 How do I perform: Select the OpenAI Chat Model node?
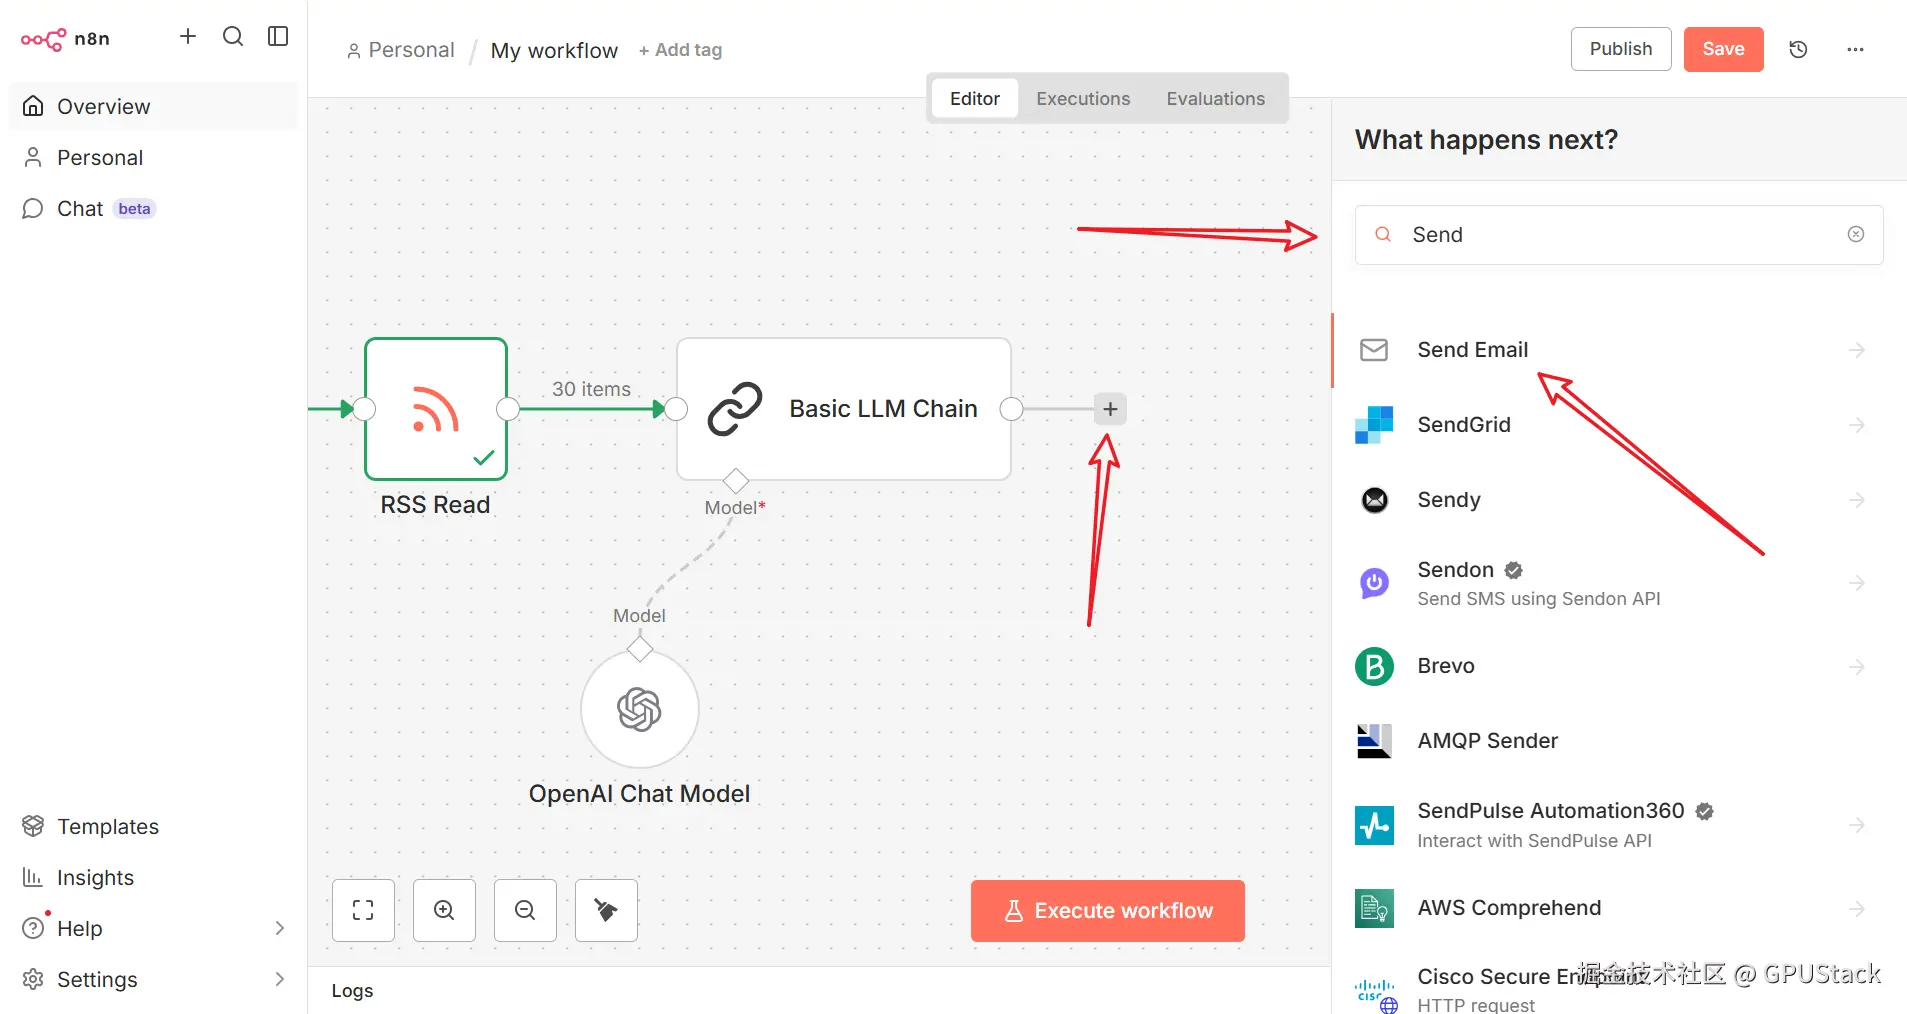pyautogui.click(x=640, y=710)
